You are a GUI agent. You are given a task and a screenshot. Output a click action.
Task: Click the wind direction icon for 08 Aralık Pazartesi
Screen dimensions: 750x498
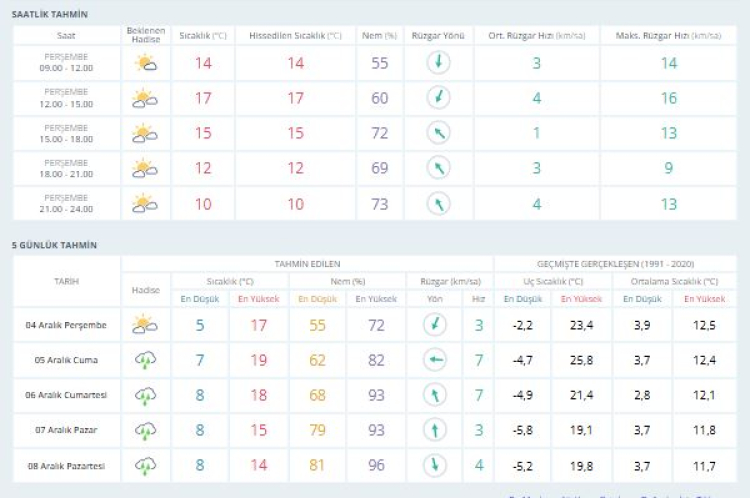coord(435,465)
